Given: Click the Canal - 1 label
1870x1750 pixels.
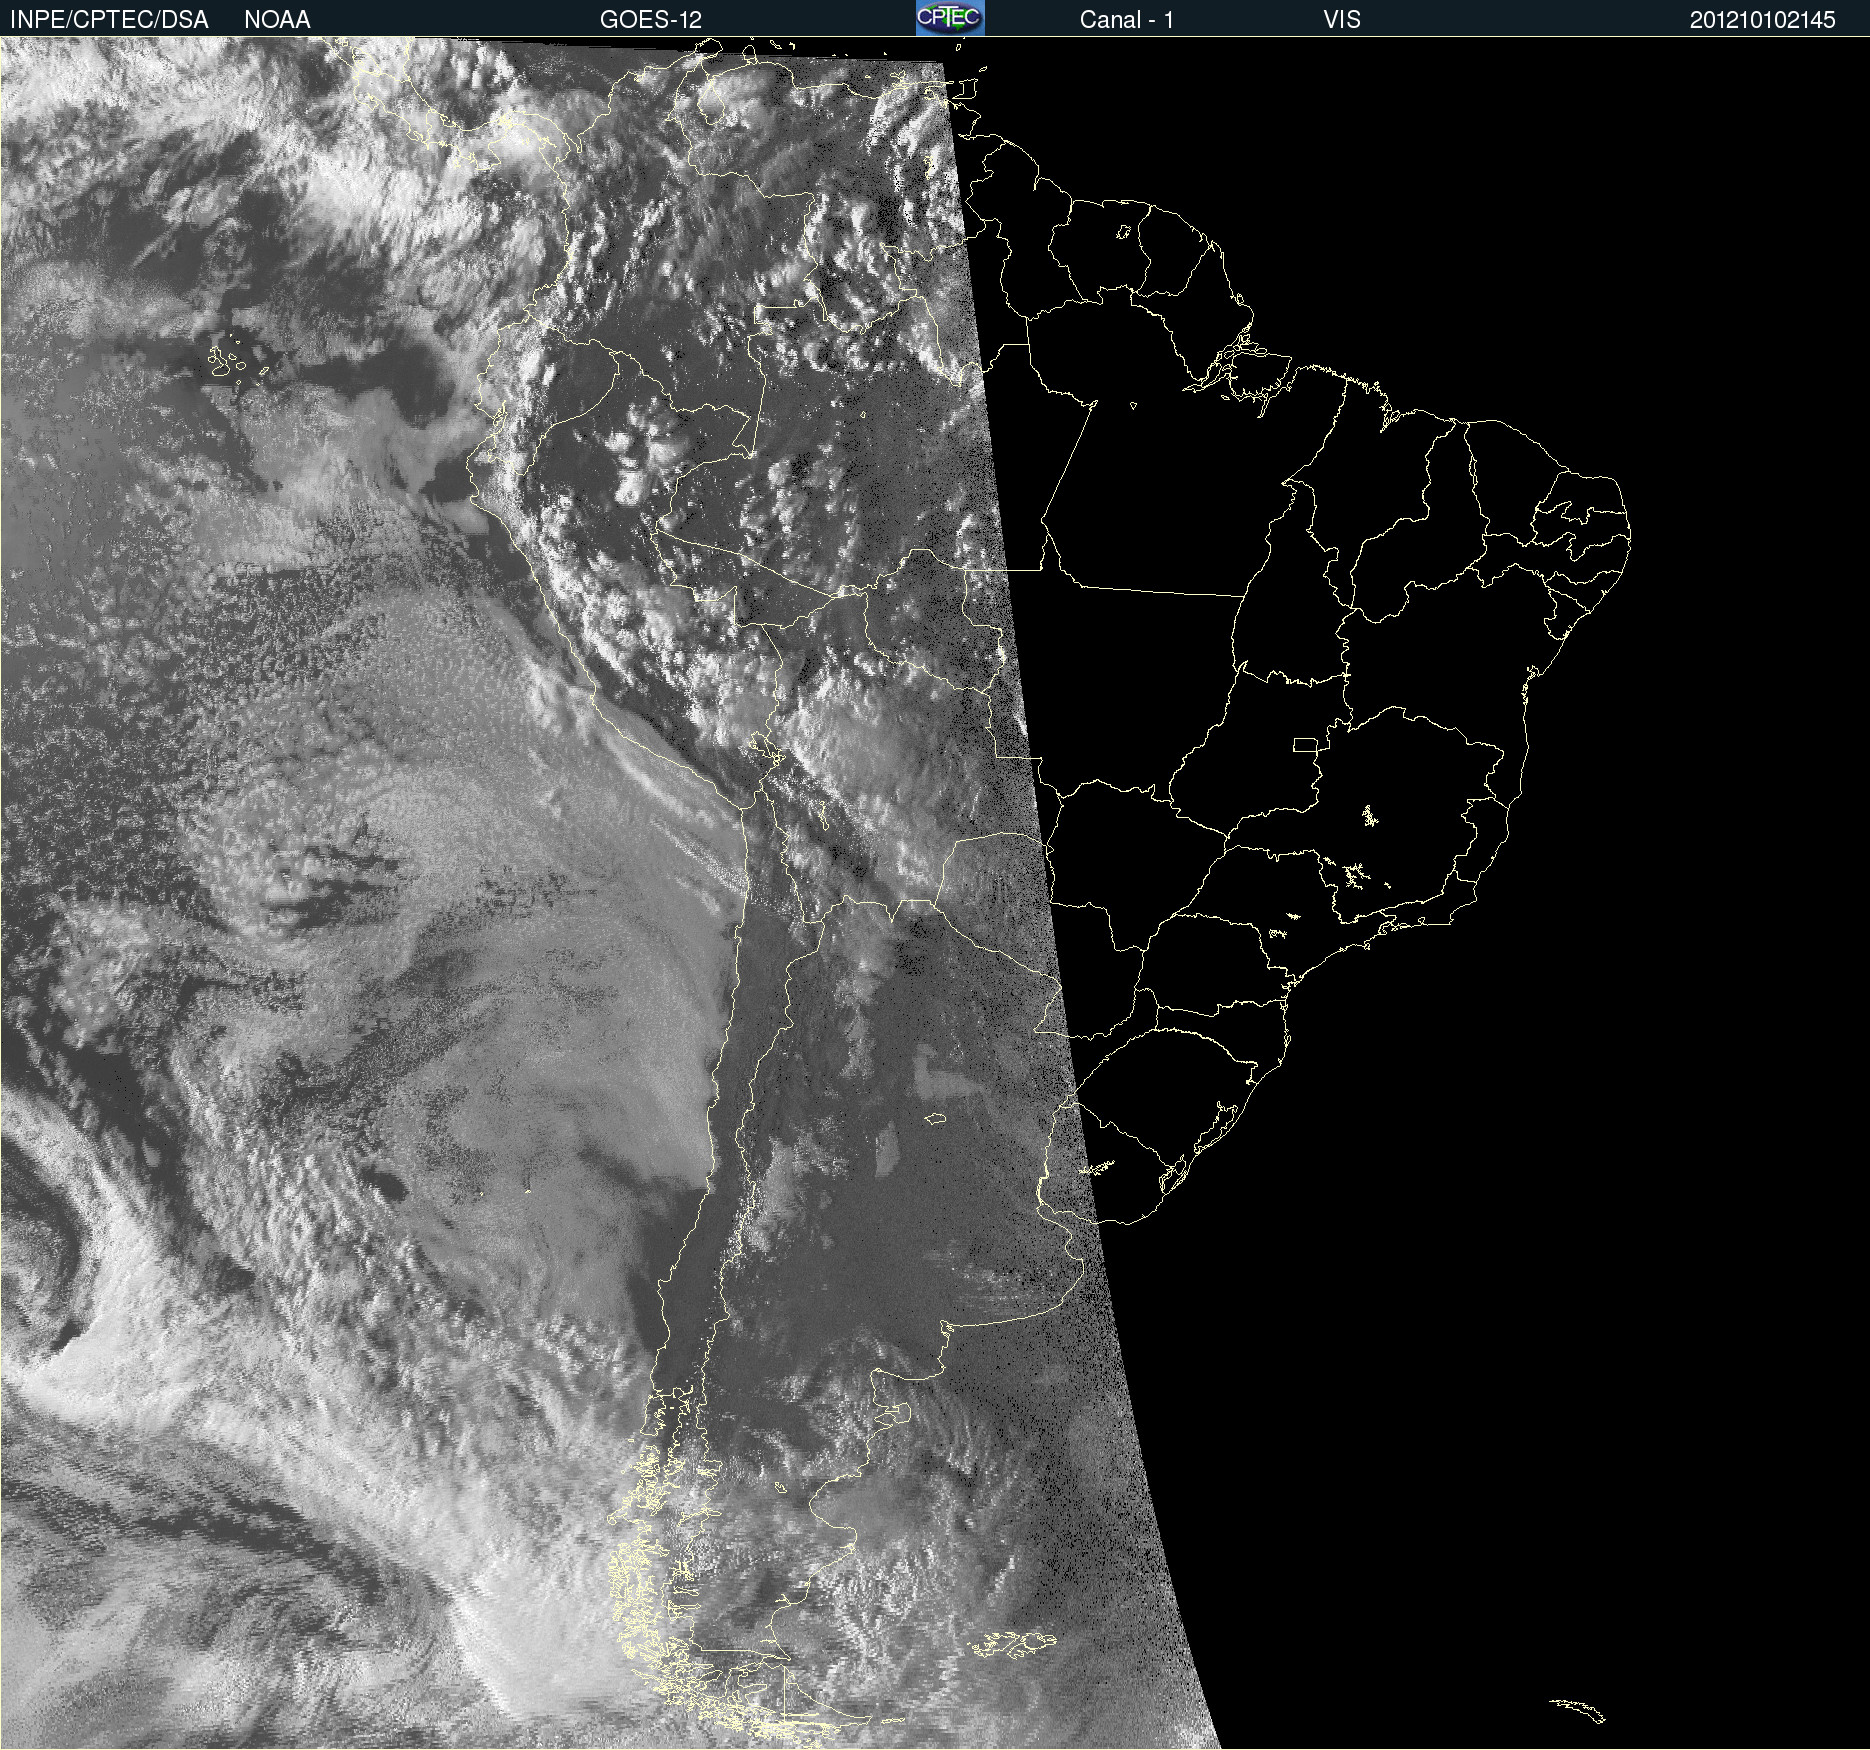Looking at the screenshot, I should click(x=1126, y=20).
